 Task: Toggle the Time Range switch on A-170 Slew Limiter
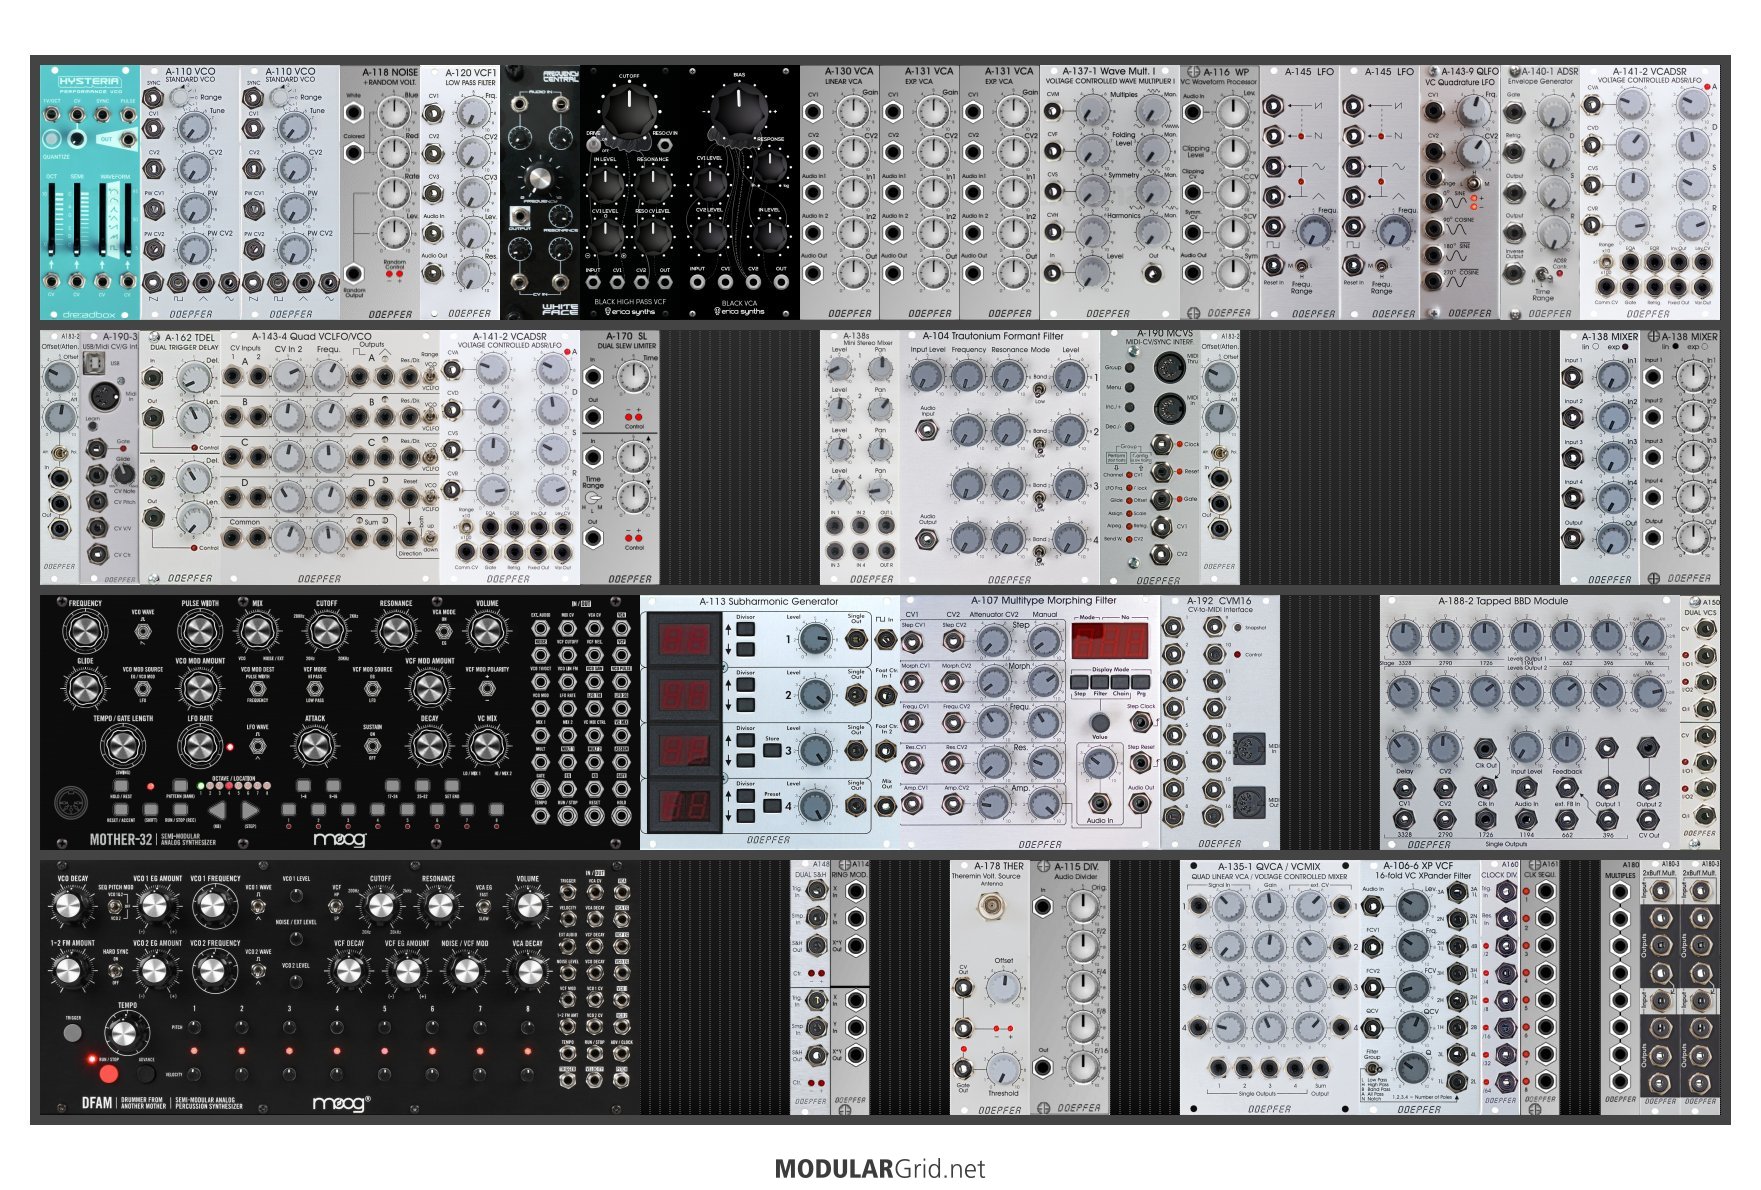[593, 499]
